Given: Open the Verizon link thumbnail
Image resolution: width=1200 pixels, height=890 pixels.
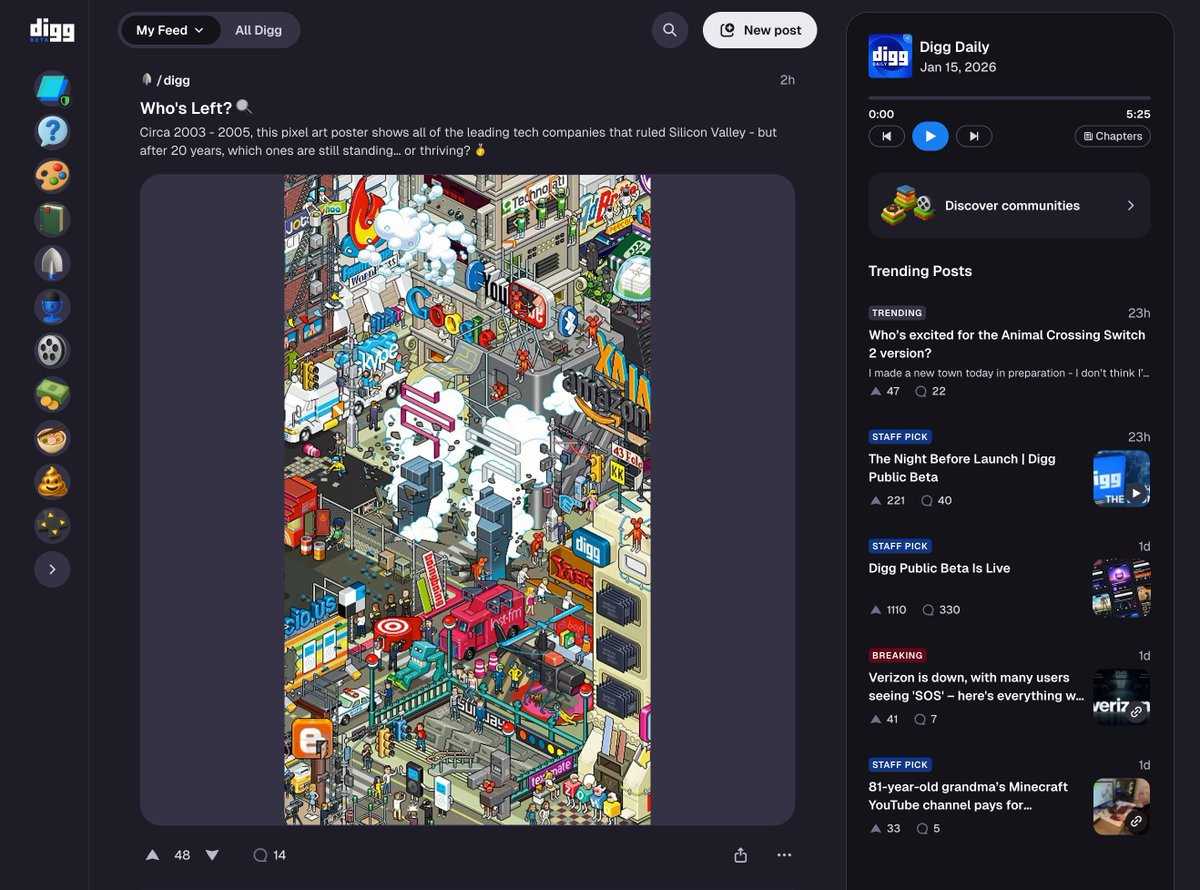Looking at the screenshot, I should pyautogui.click(x=1121, y=697).
